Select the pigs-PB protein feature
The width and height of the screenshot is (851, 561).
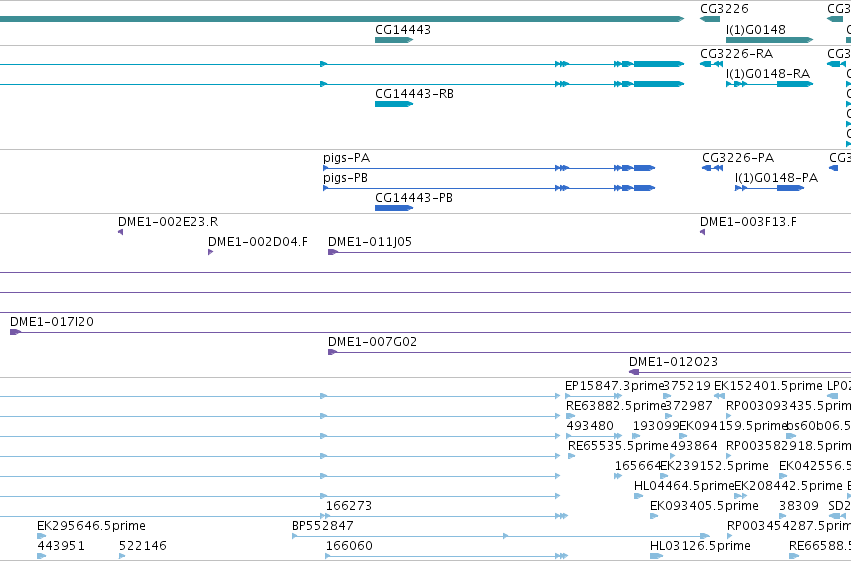(x=489, y=188)
